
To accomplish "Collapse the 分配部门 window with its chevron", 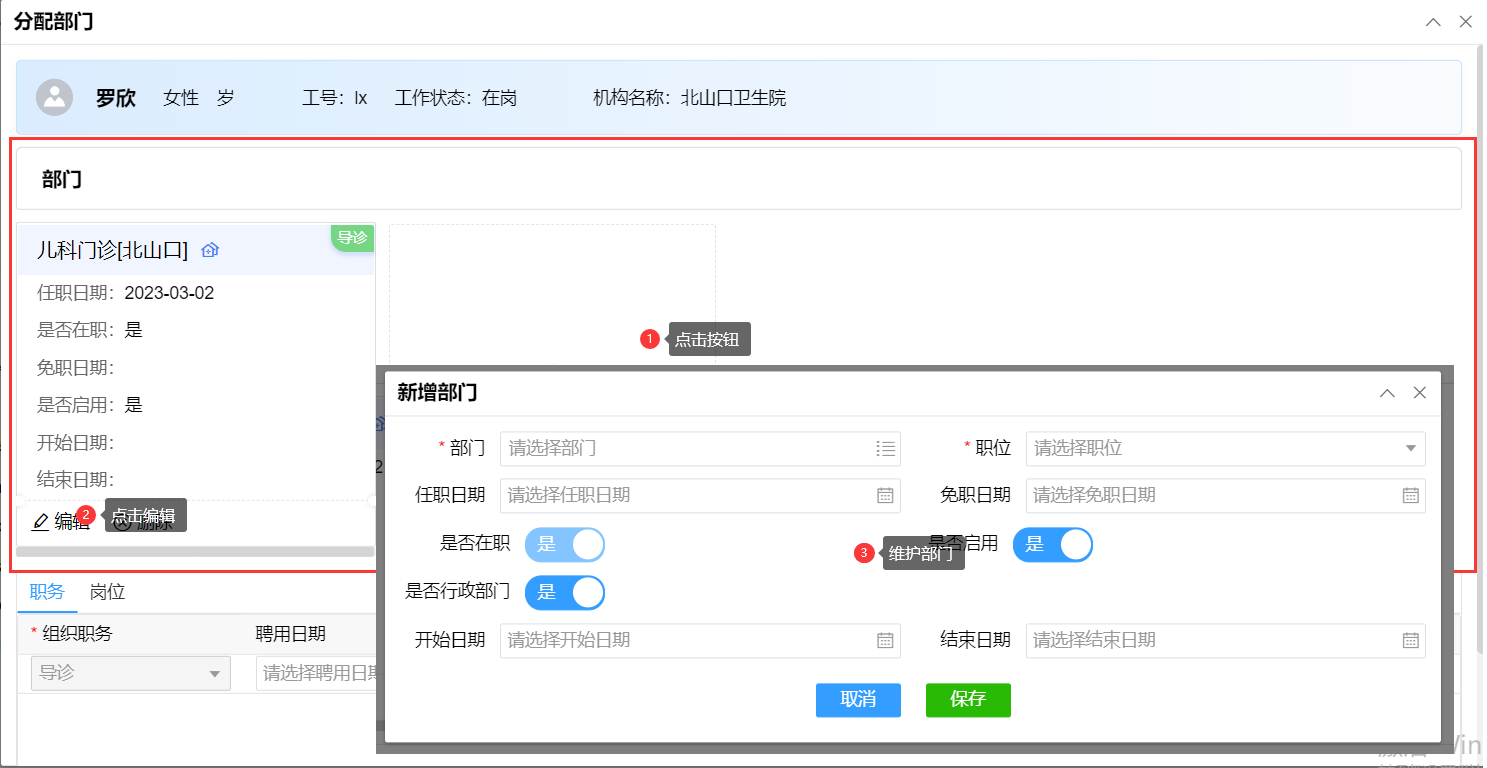I will pos(1433,21).
